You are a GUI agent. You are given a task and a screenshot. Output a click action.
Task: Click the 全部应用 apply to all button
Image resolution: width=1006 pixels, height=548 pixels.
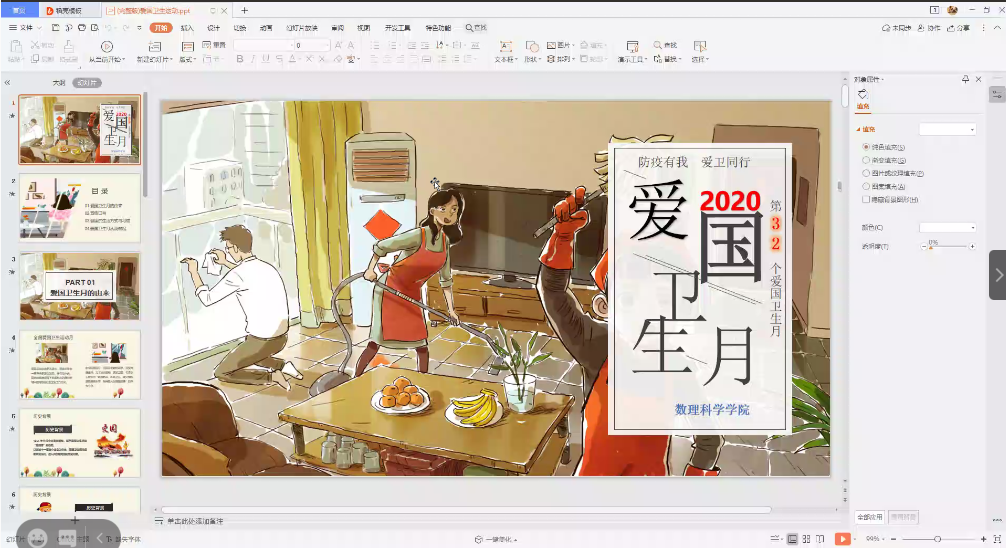click(869, 517)
